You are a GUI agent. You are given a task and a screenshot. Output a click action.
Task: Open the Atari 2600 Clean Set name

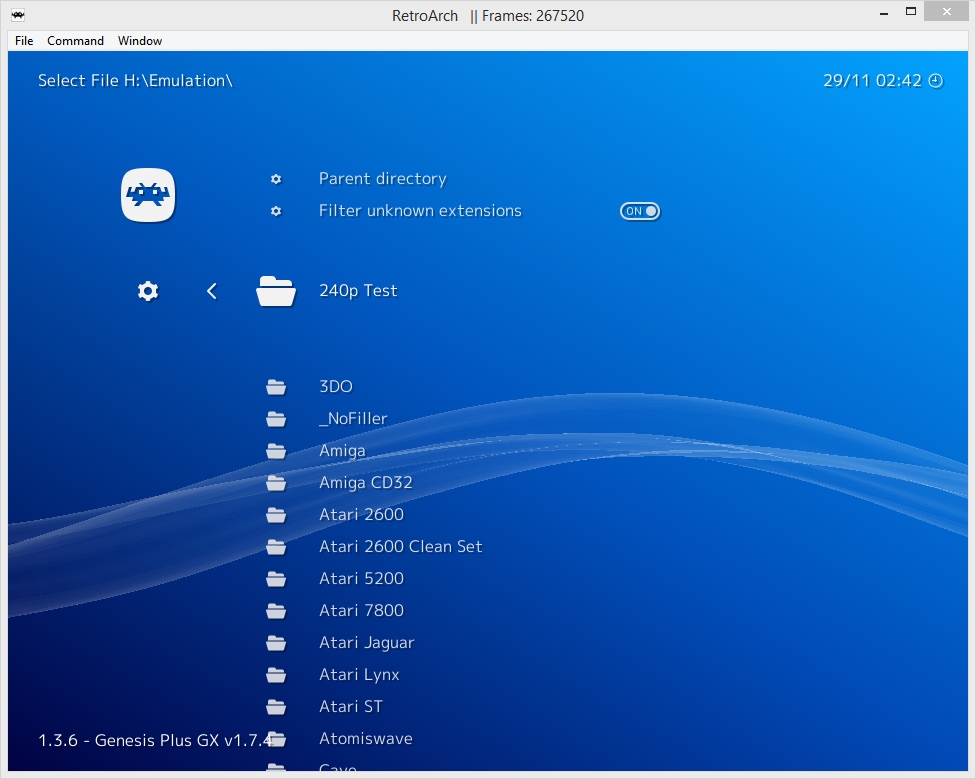point(401,546)
